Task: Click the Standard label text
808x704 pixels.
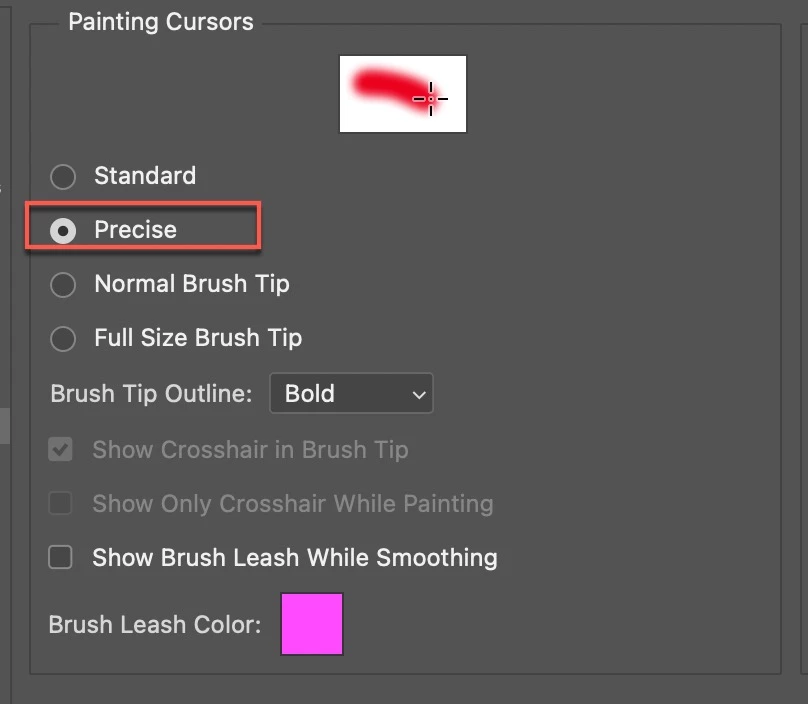Action: pyautogui.click(x=145, y=176)
